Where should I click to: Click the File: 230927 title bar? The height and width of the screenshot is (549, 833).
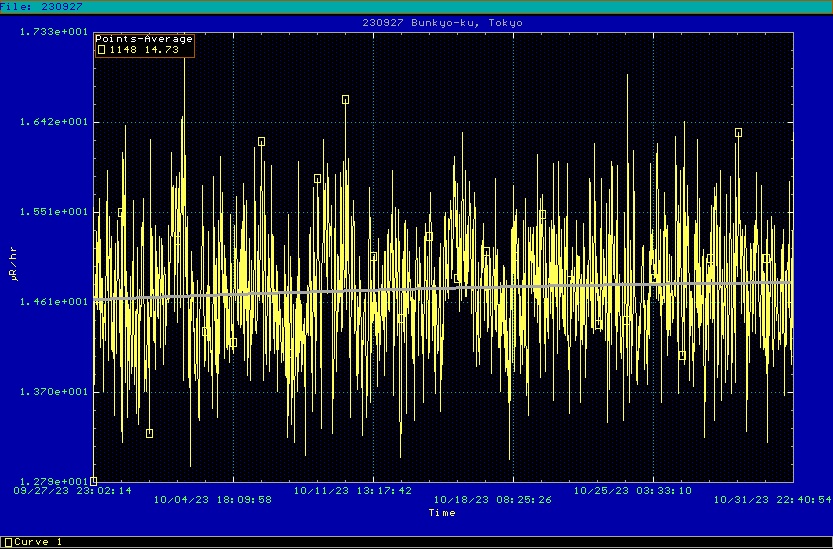[x=42, y=6]
